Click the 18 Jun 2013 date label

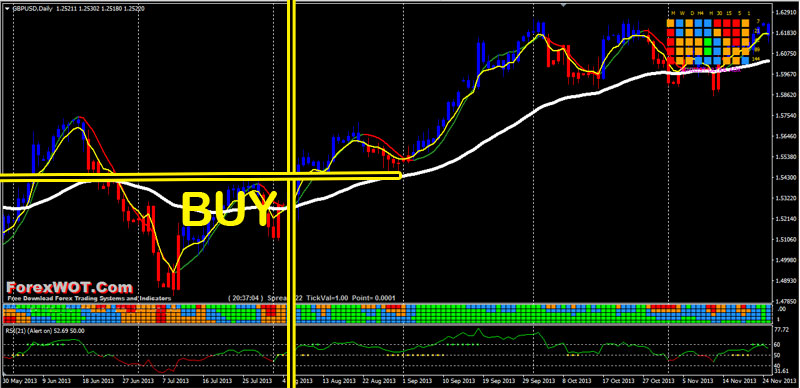(x=99, y=381)
